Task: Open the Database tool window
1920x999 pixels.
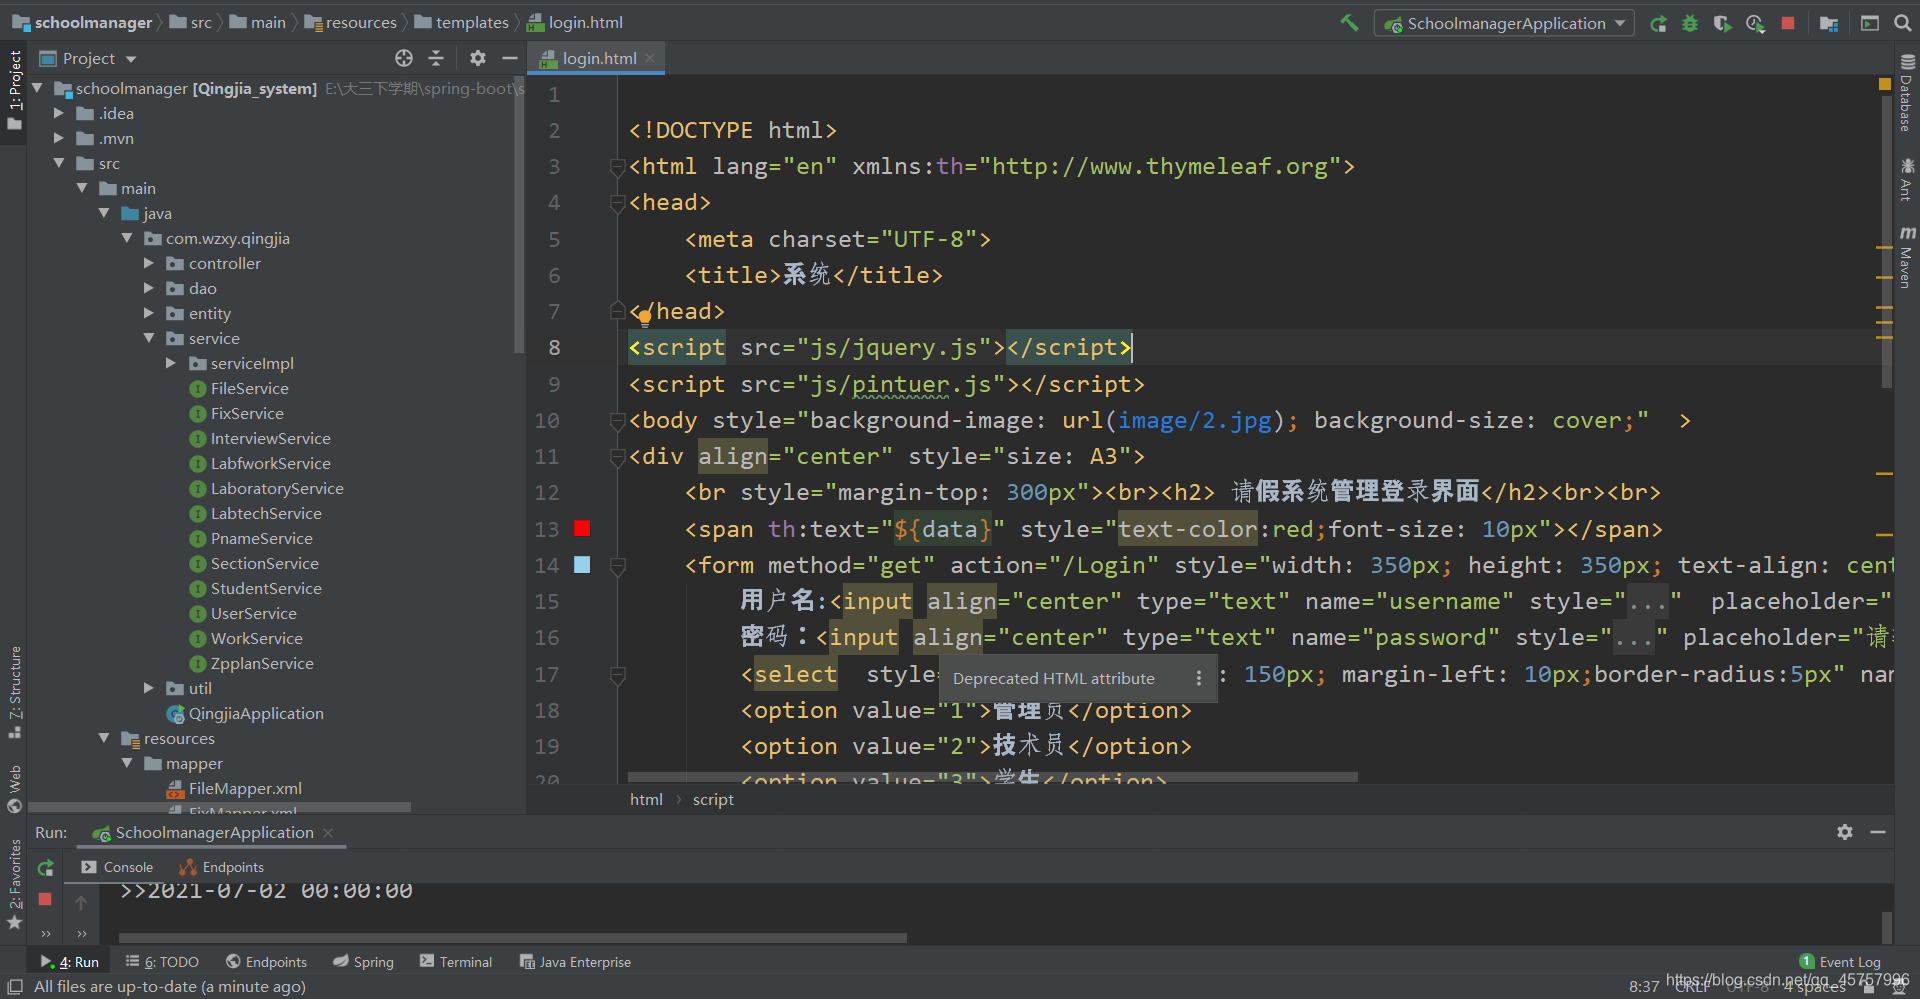Action: point(1907,94)
